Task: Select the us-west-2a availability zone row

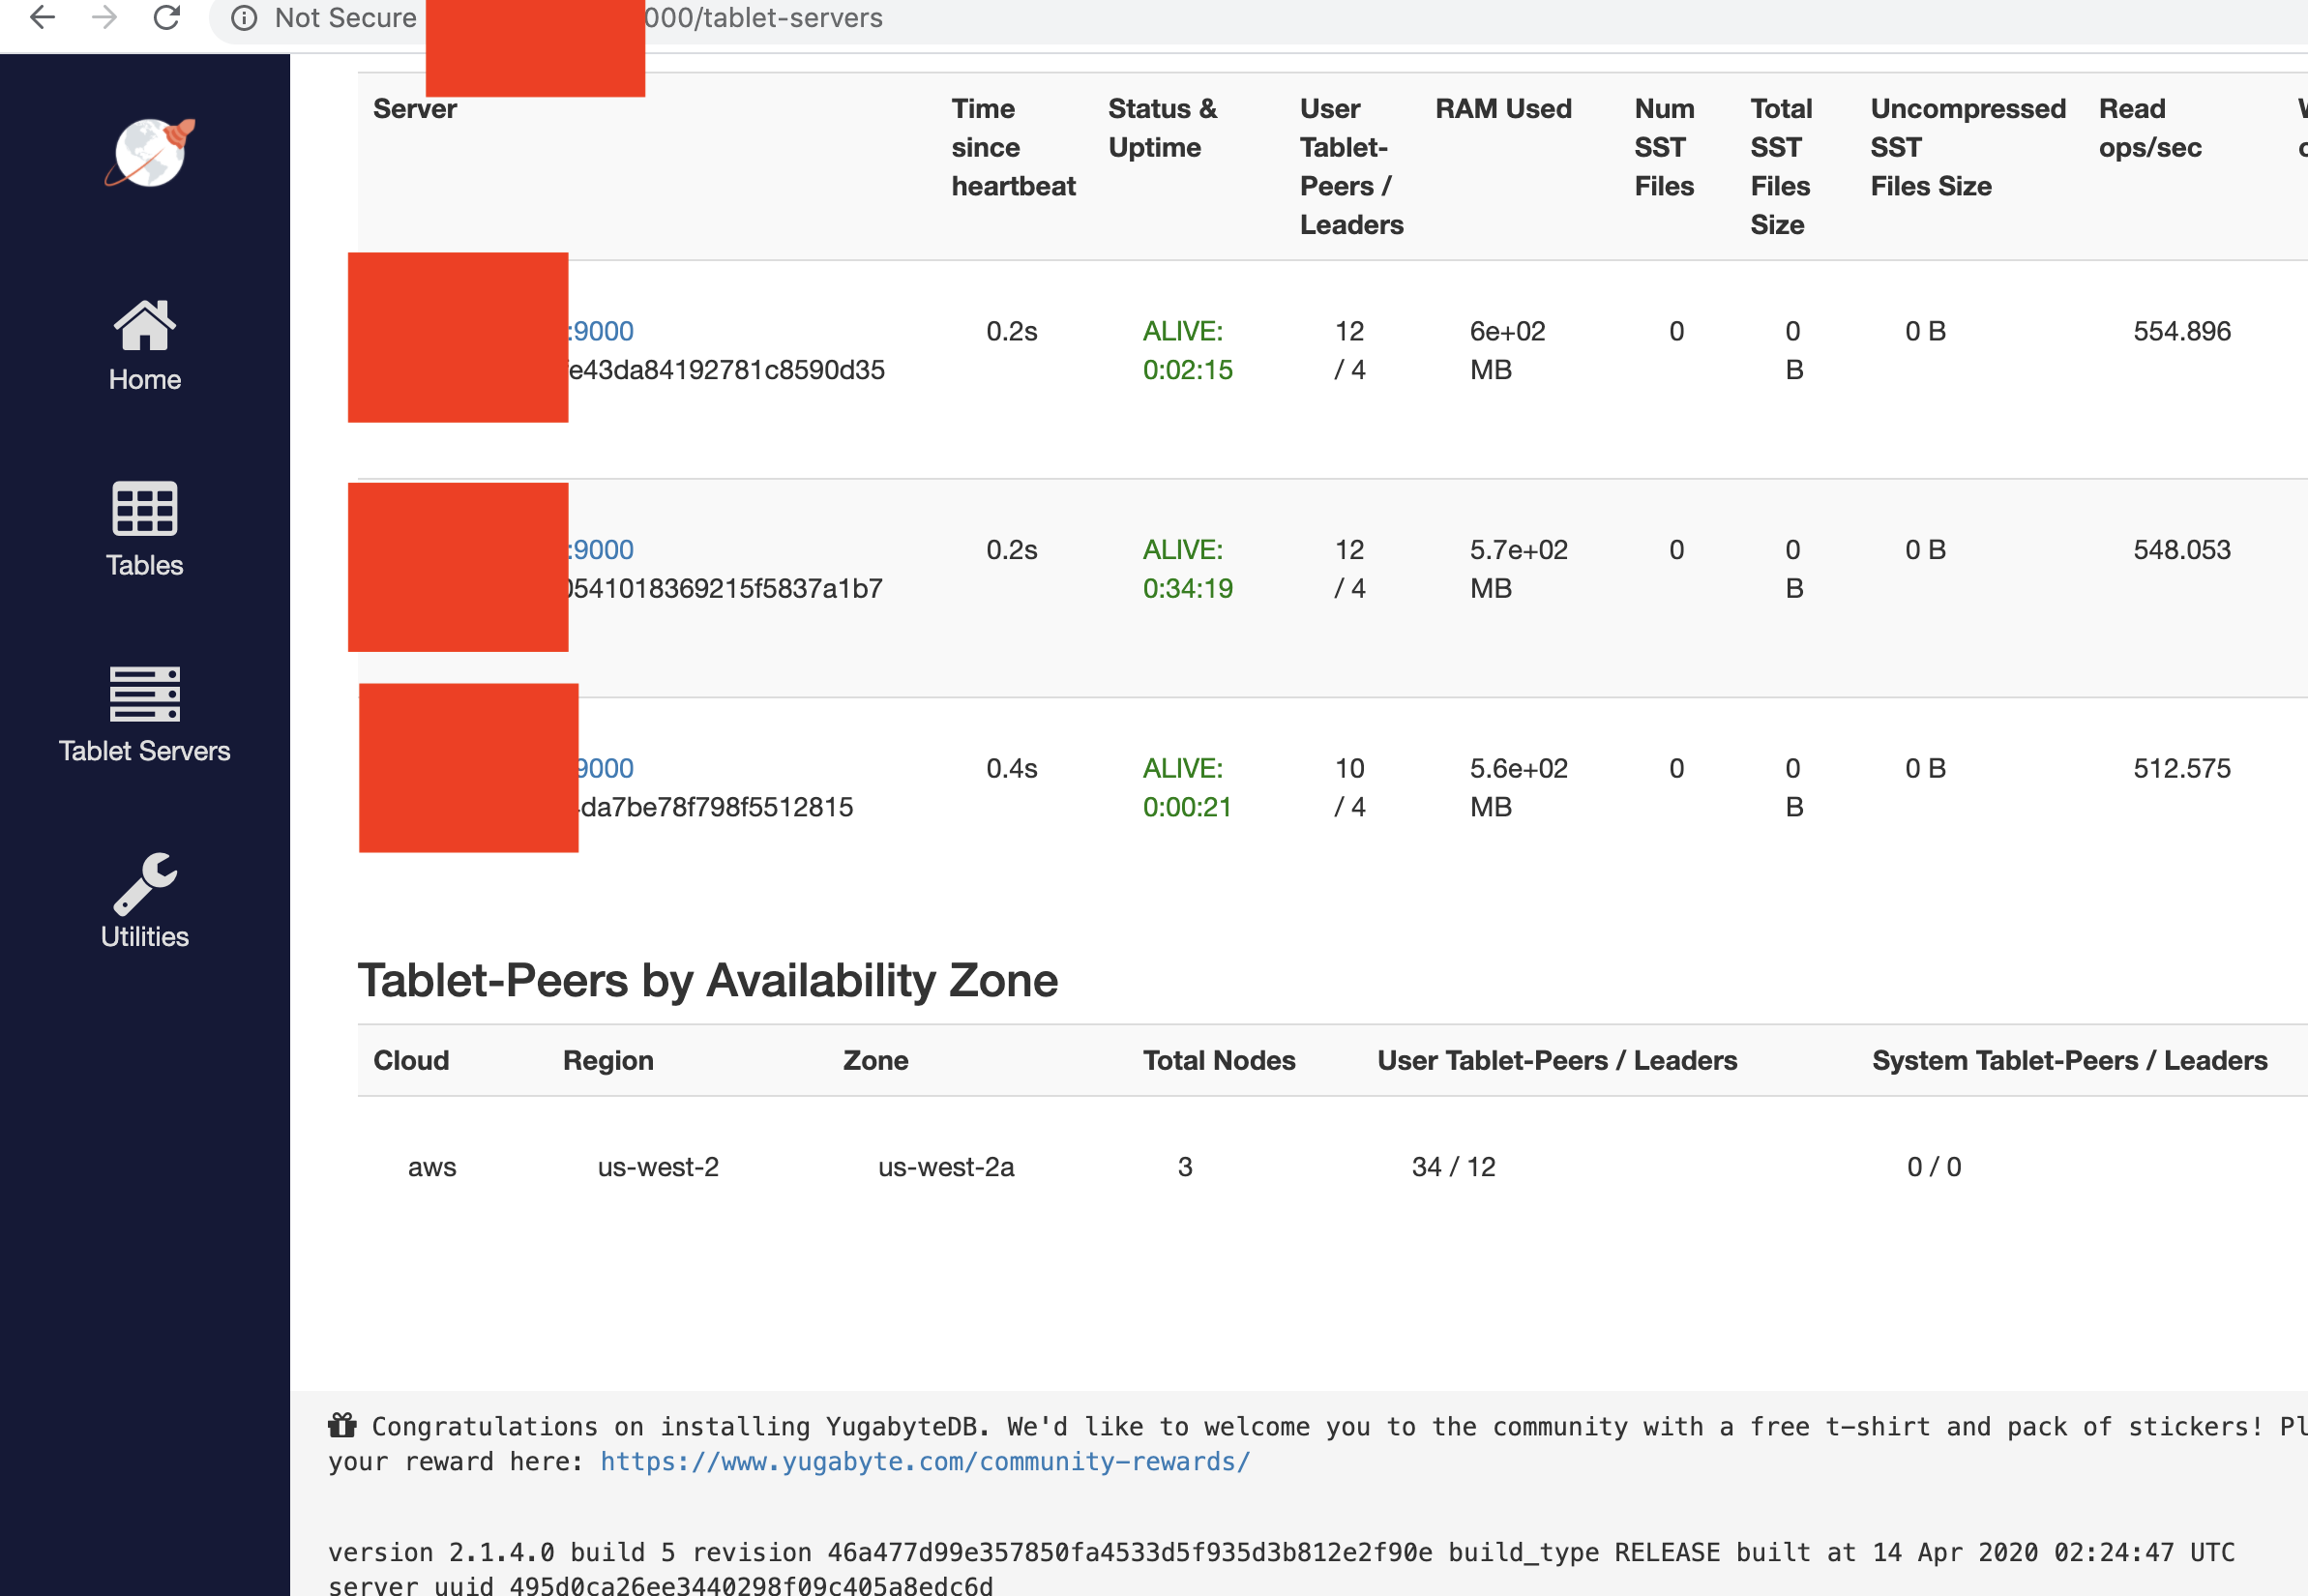Action: pyautogui.click(x=945, y=1166)
